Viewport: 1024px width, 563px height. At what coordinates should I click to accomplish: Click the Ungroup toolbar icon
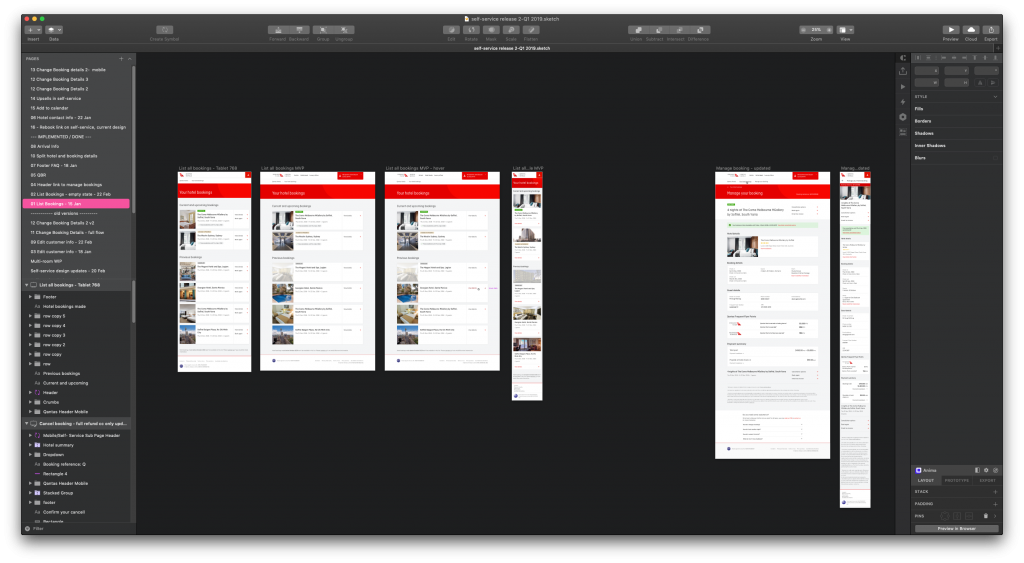pyautogui.click(x=344, y=30)
